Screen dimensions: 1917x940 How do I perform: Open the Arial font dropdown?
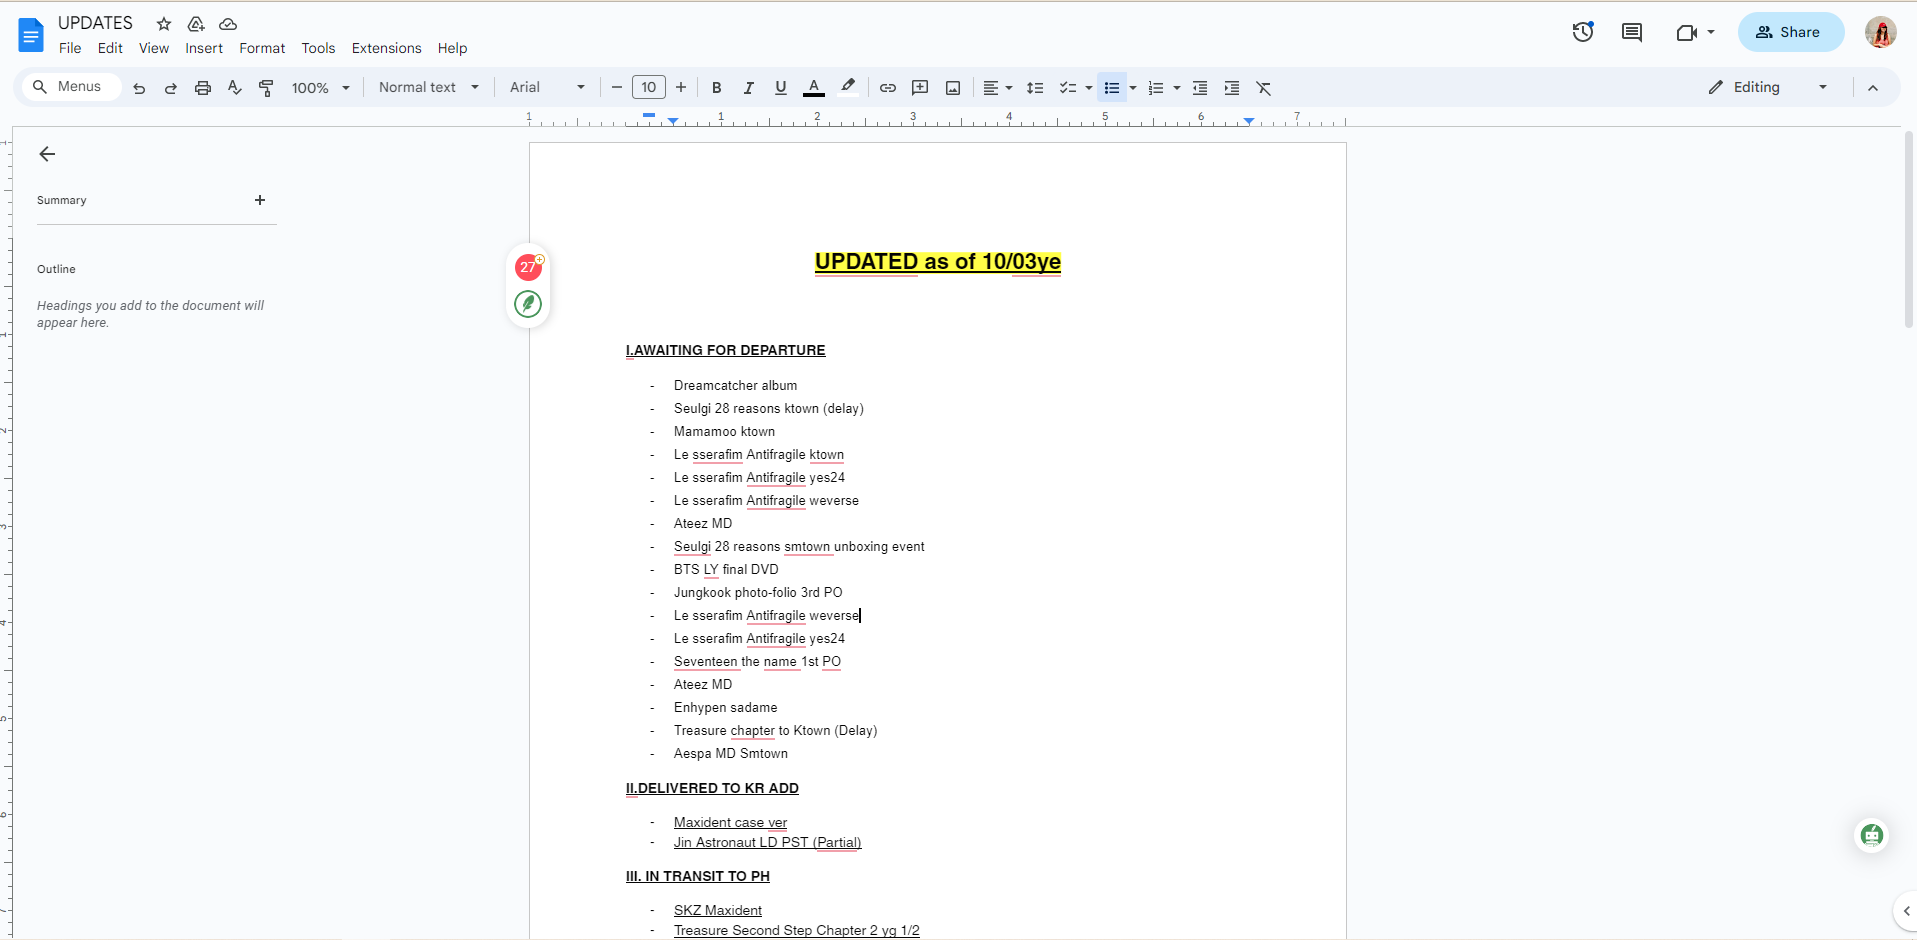pyautogui.click(x=547, y=88)
